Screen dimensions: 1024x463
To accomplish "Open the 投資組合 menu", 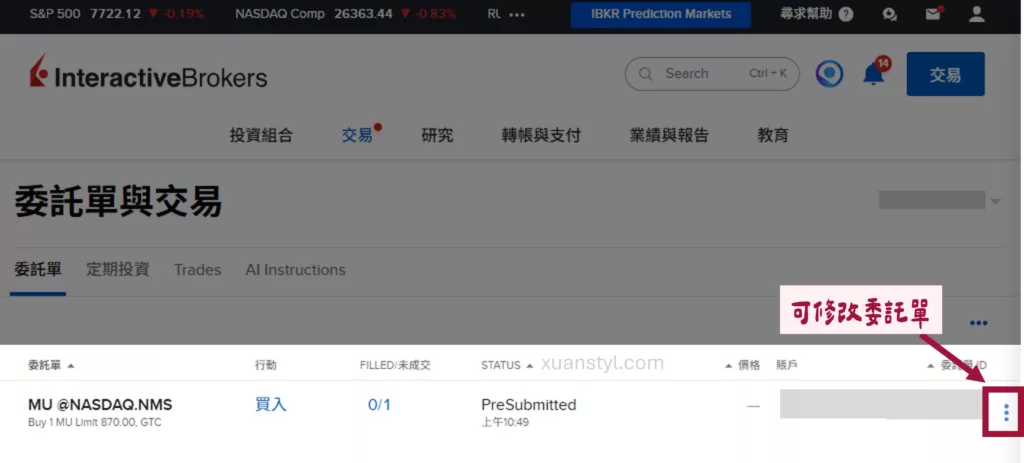I will click(261, 135).
